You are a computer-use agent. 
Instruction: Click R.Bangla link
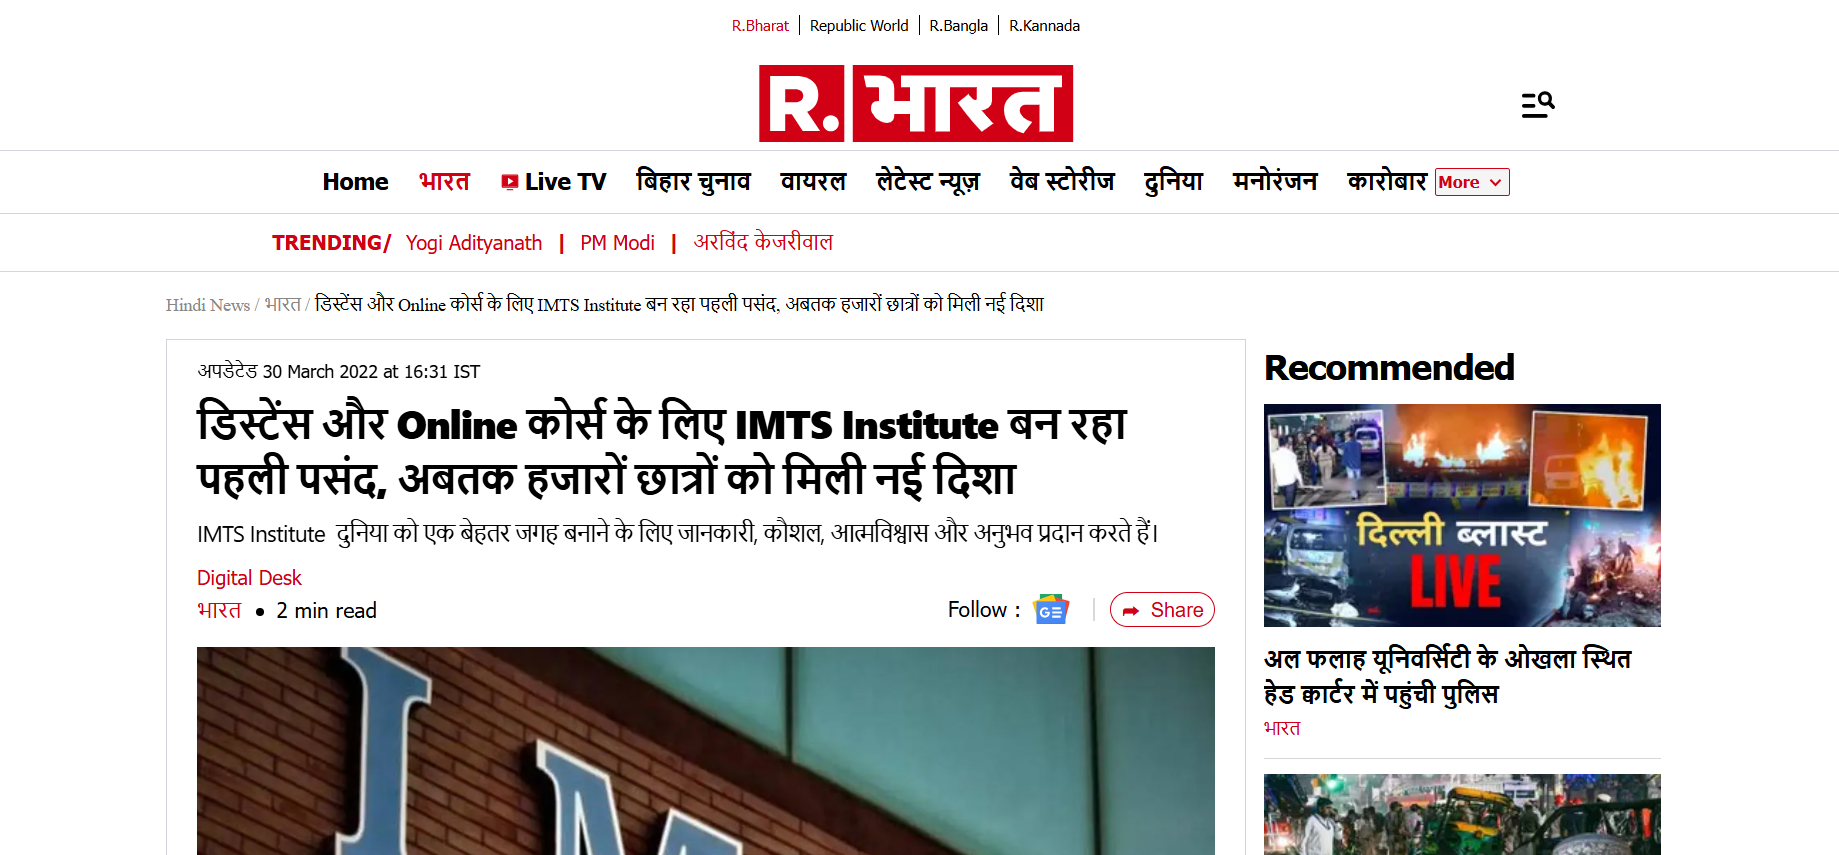point(958,26)
